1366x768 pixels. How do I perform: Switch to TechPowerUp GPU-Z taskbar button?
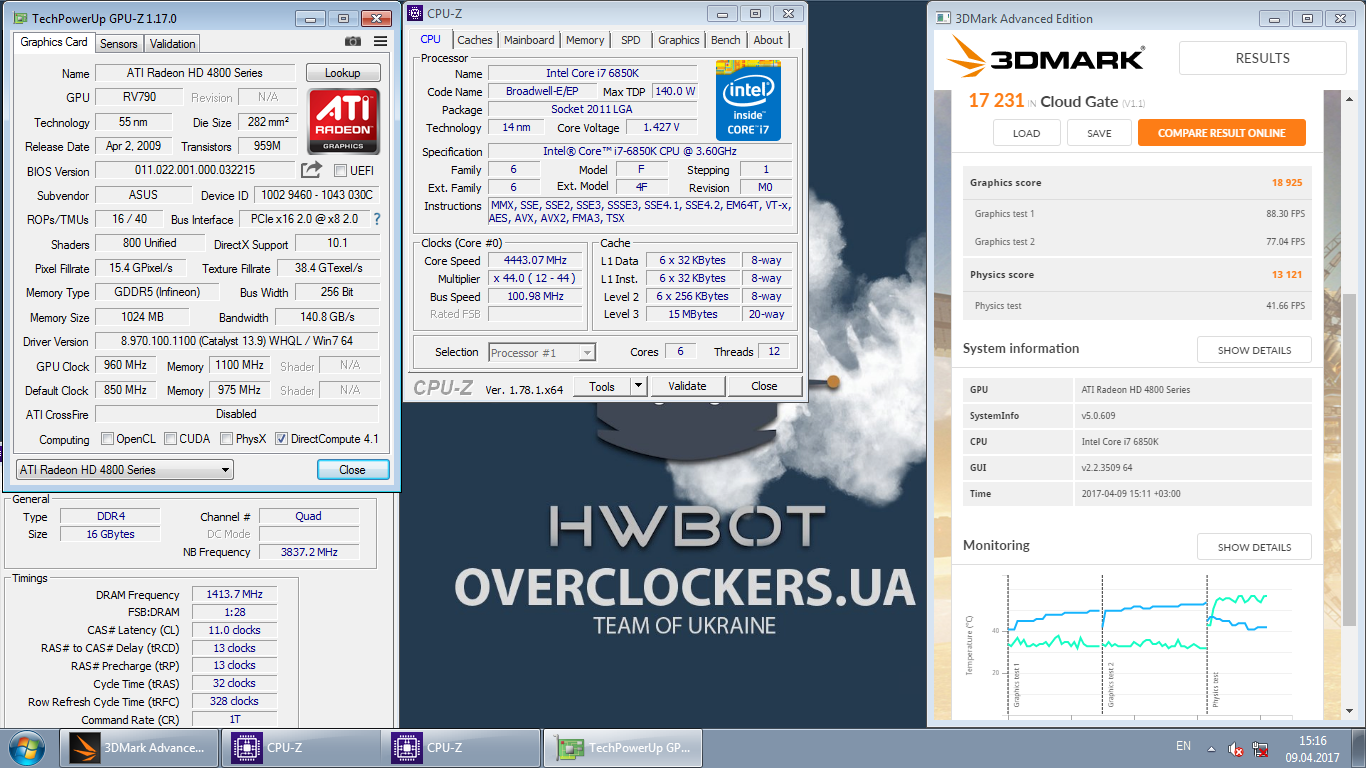(621, 747)
